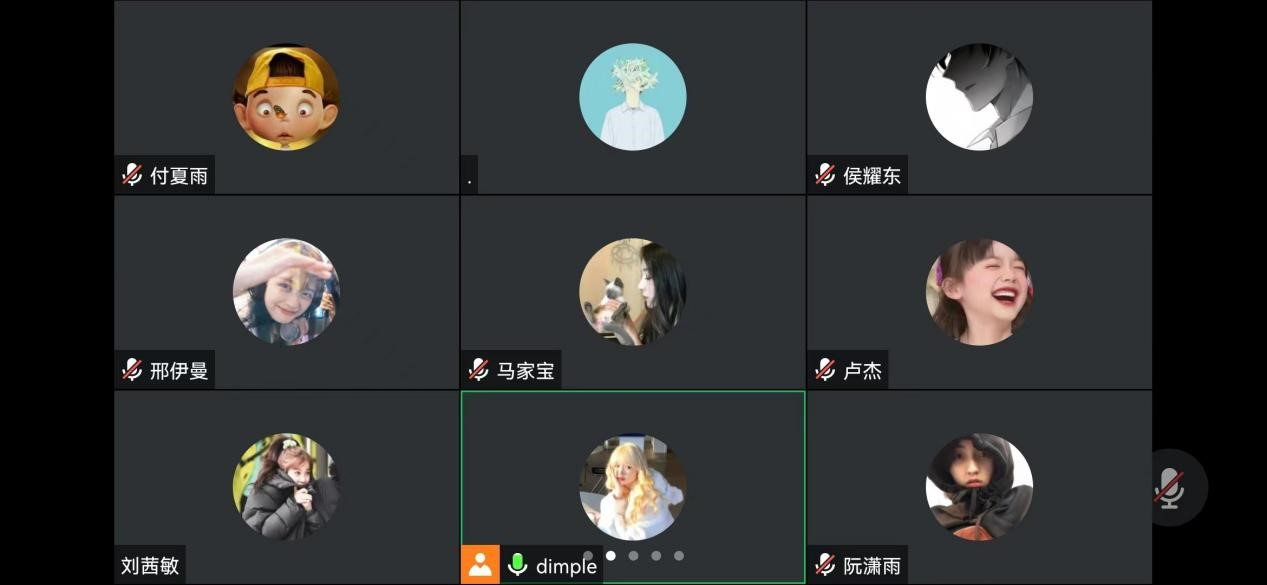1267x585 pixels.
Task: Click the muted mic icon beside 阮潇雨
Action: tap(825, 566)
